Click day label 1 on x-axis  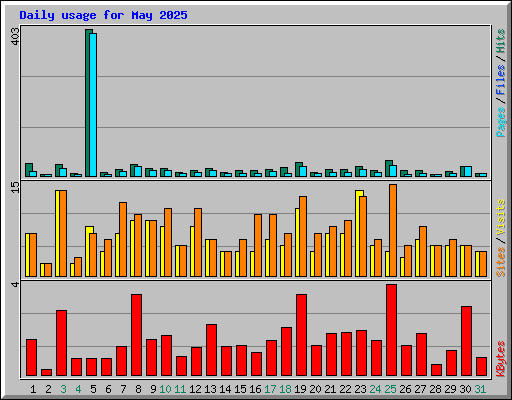point(33,389)
